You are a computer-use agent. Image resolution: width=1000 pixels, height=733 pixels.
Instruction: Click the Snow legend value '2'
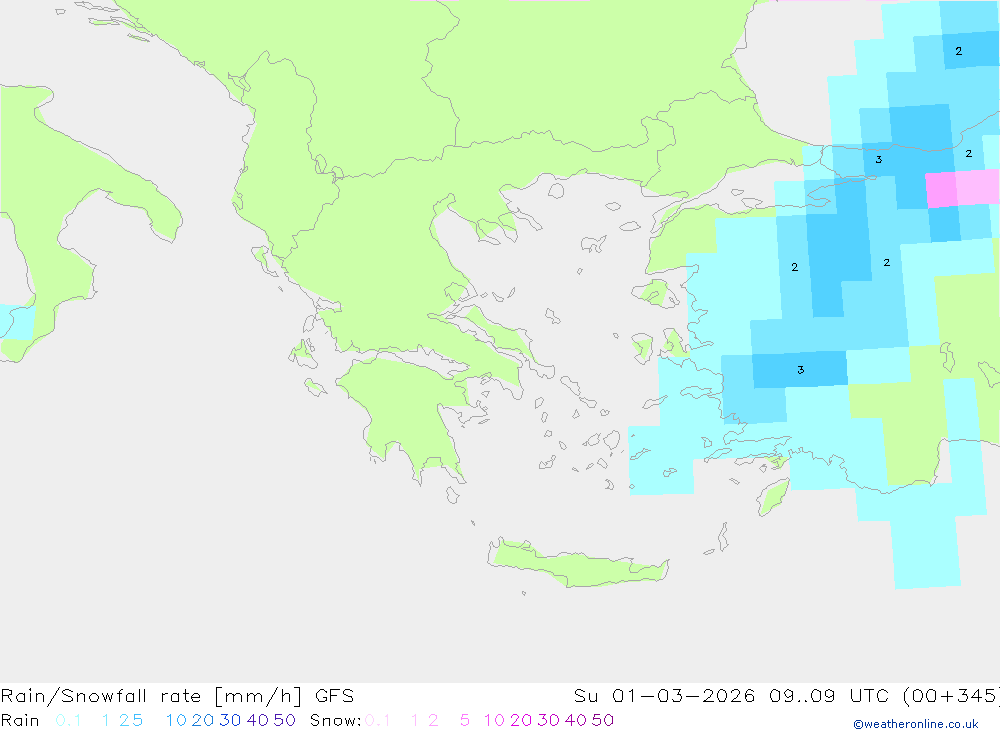point(433,720)
